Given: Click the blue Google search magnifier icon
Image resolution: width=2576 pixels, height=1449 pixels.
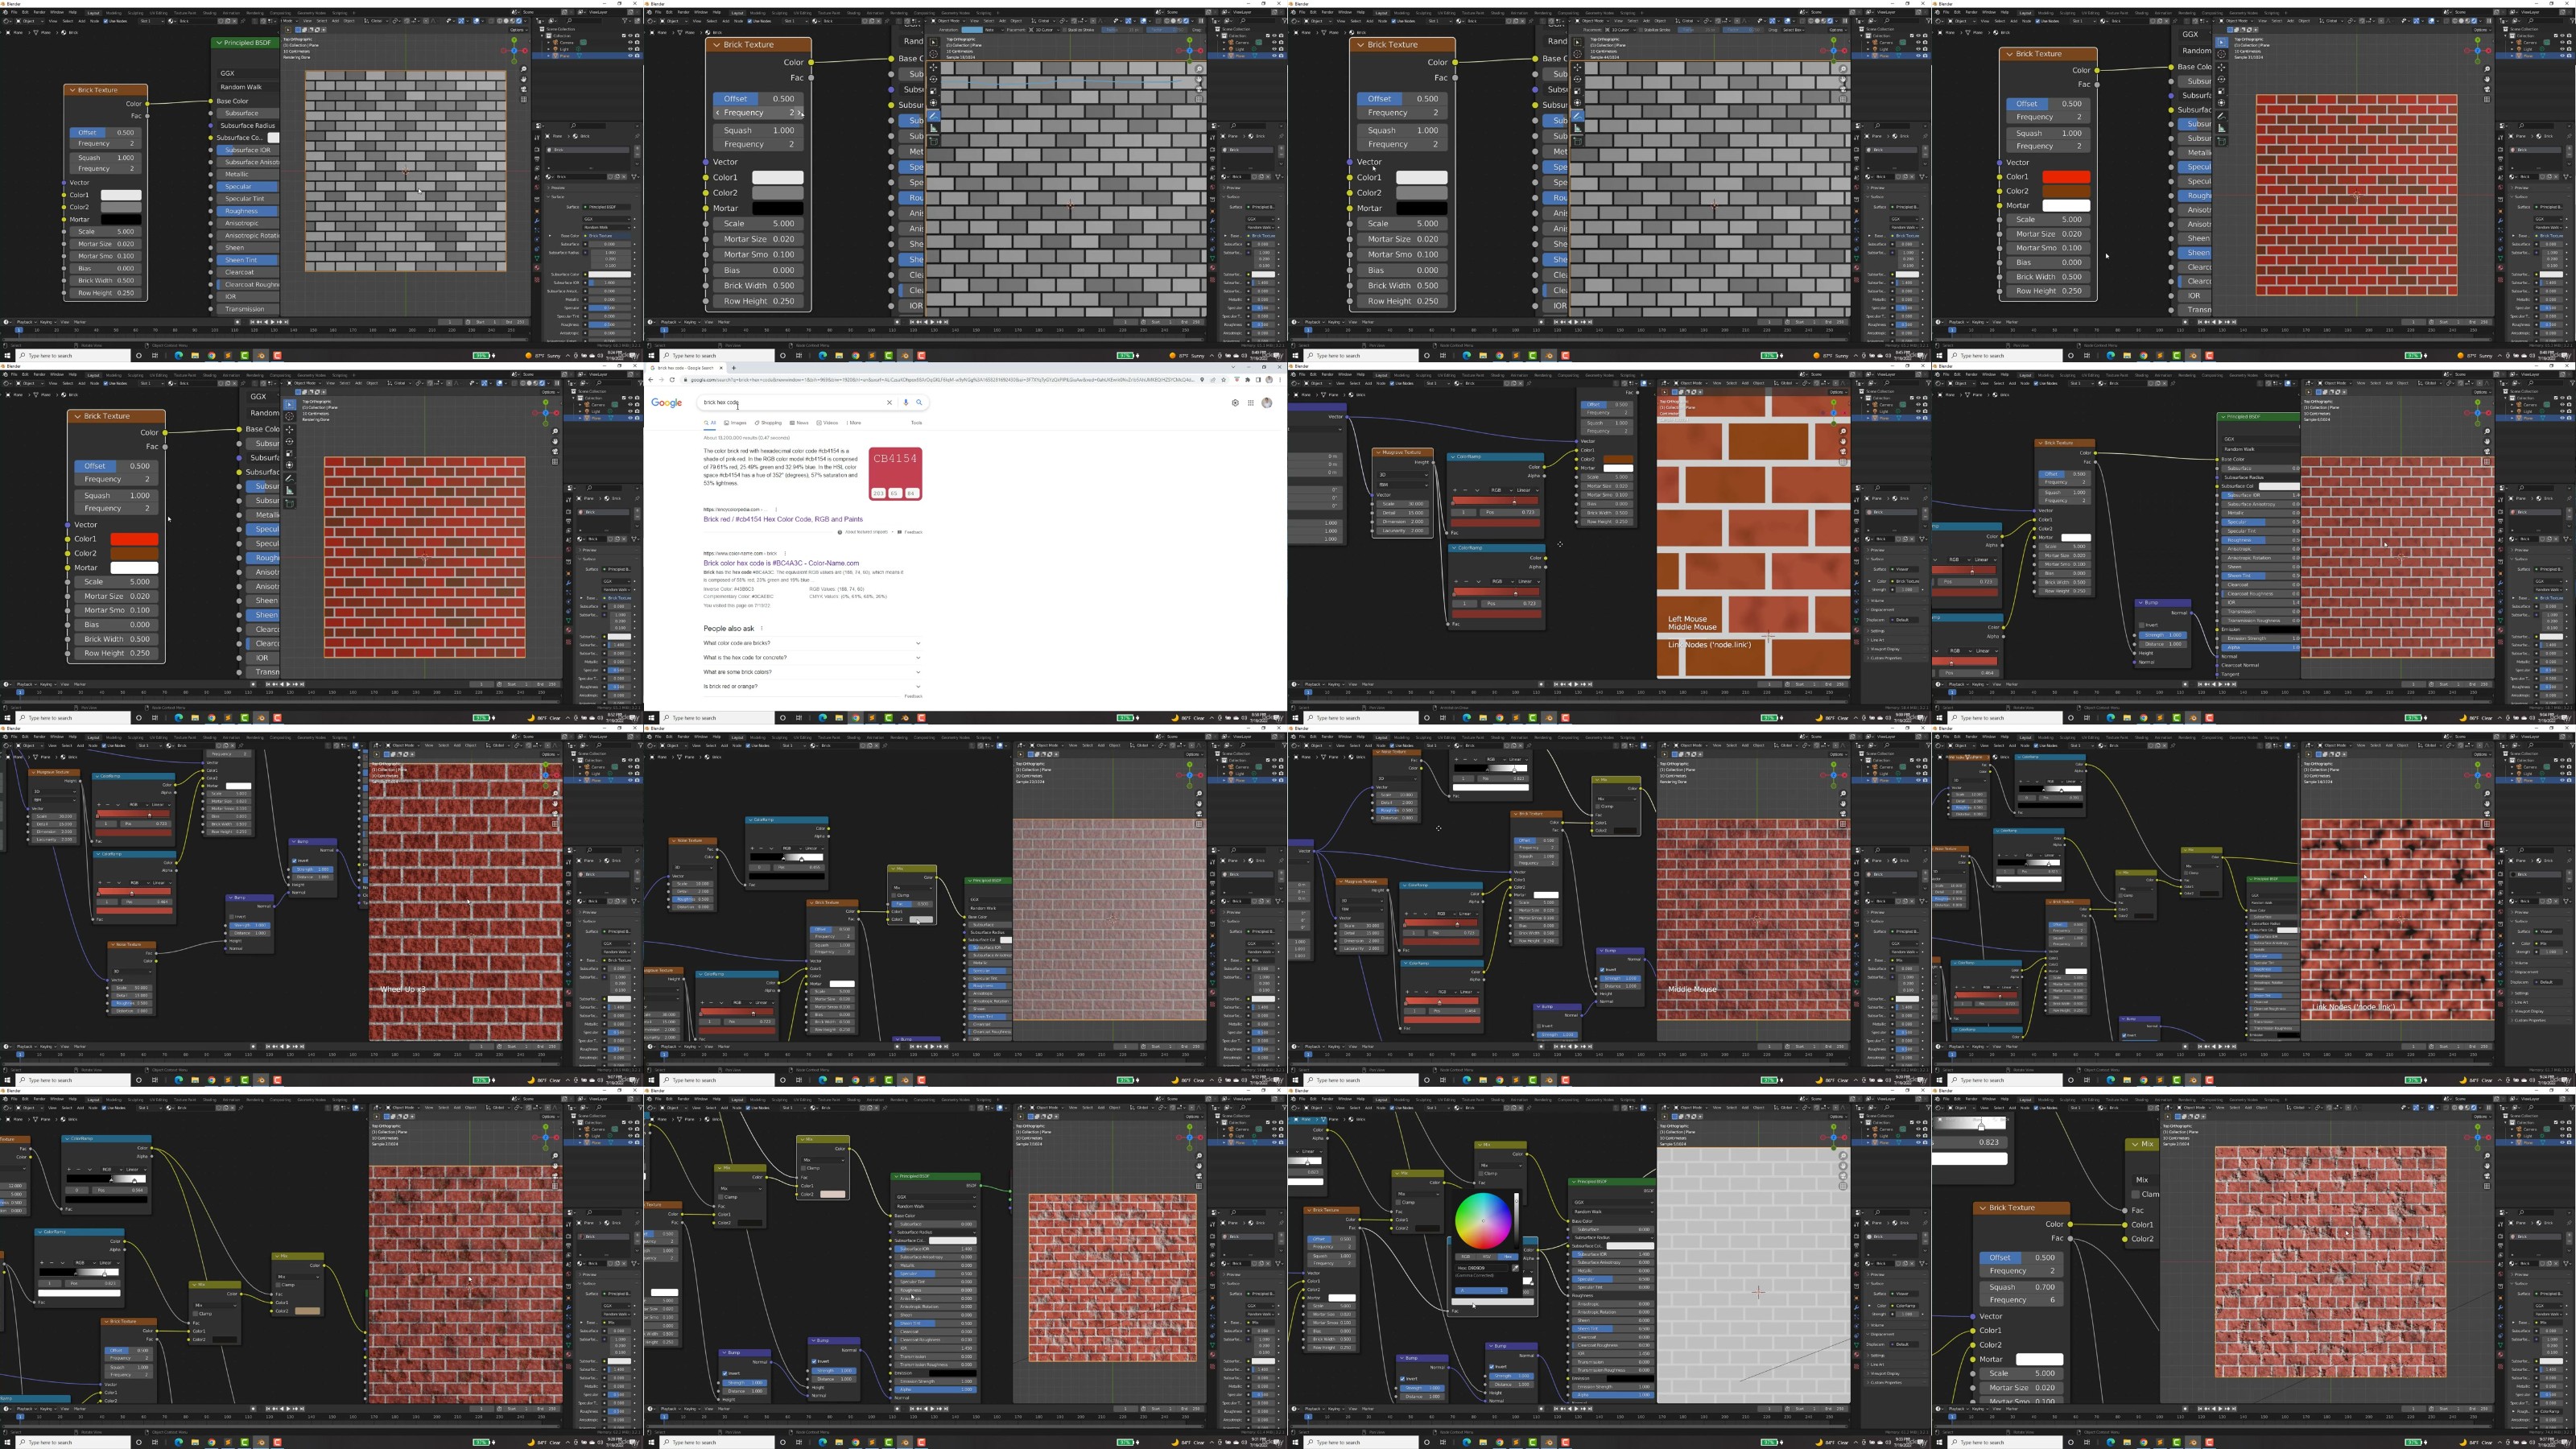Looking at the screenshot, I should click(x=919, y=403).
